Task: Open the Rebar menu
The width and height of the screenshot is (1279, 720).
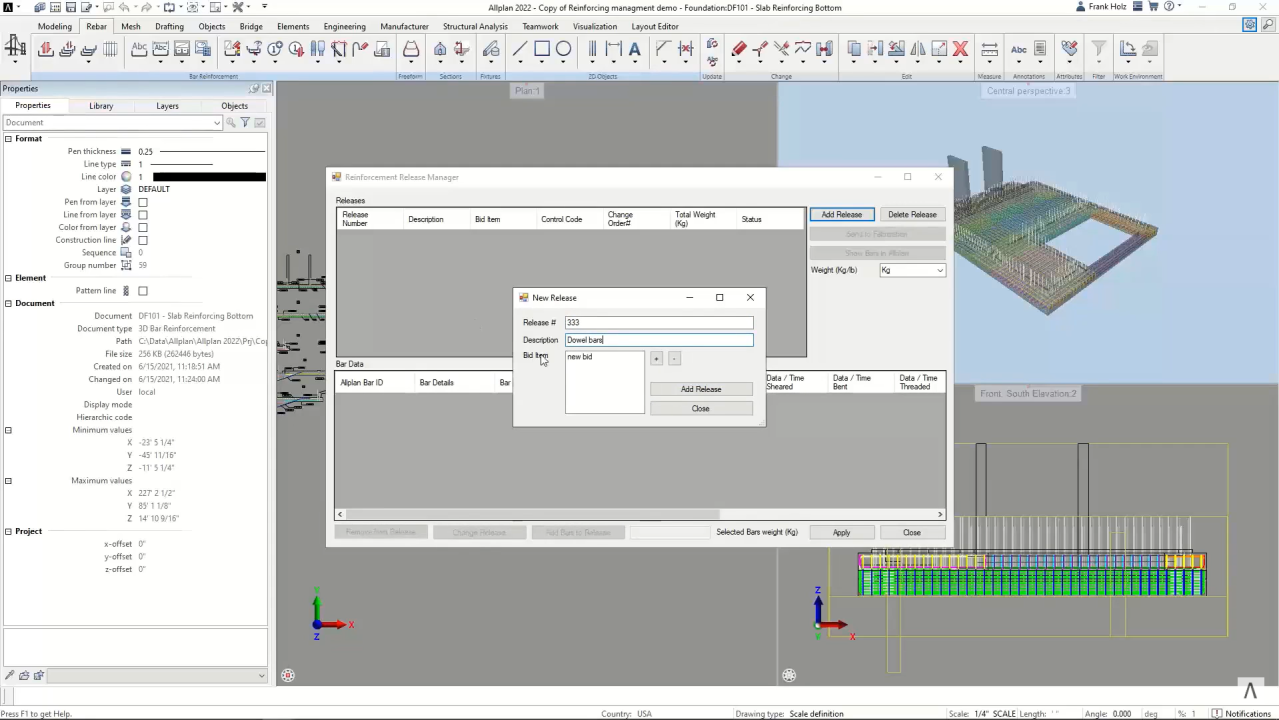Action: coord(96,26)
